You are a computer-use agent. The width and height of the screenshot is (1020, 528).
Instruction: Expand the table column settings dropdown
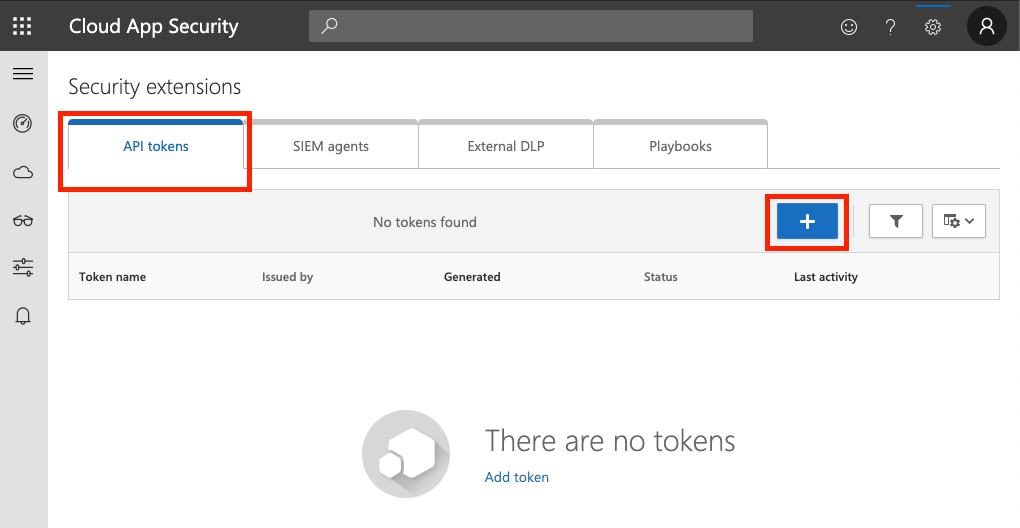point(959,222)
